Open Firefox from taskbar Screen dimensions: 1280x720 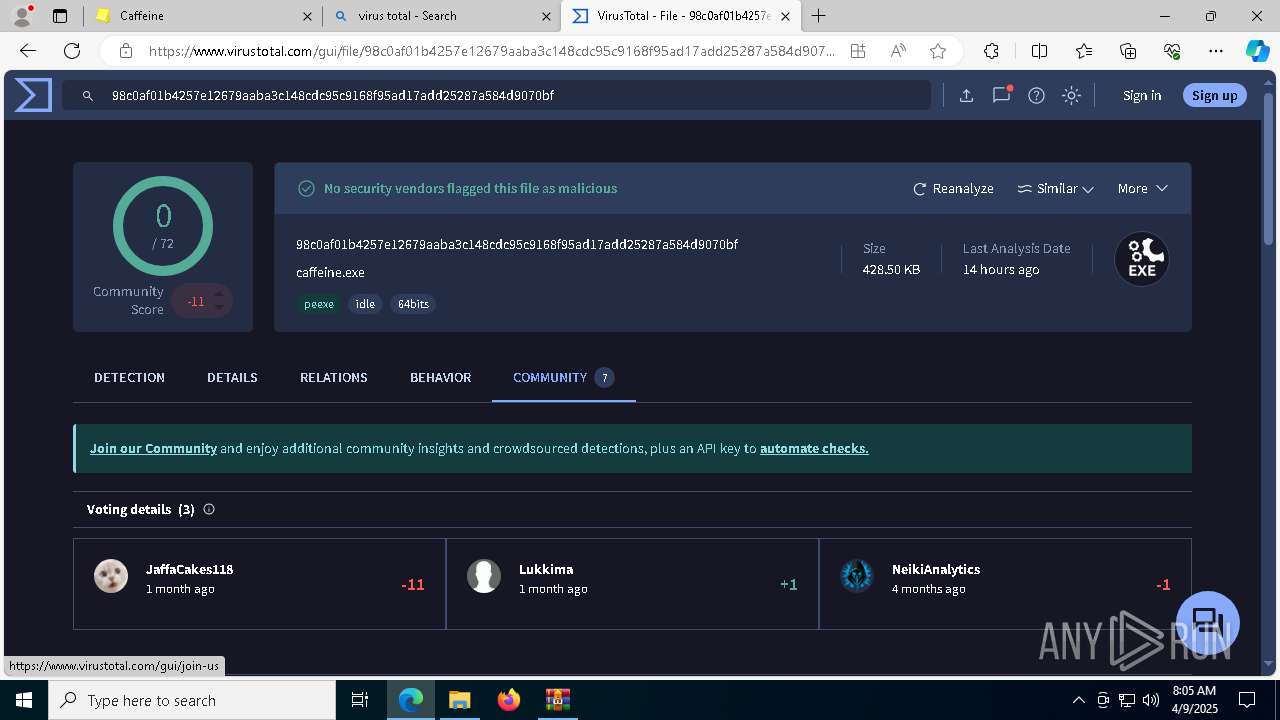pos(509,700)
